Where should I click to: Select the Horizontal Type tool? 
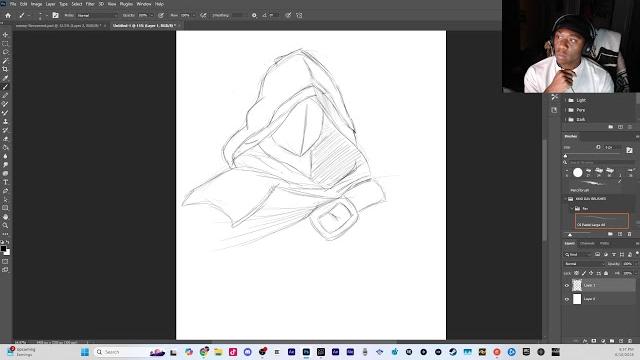click(x=5, y=182)
